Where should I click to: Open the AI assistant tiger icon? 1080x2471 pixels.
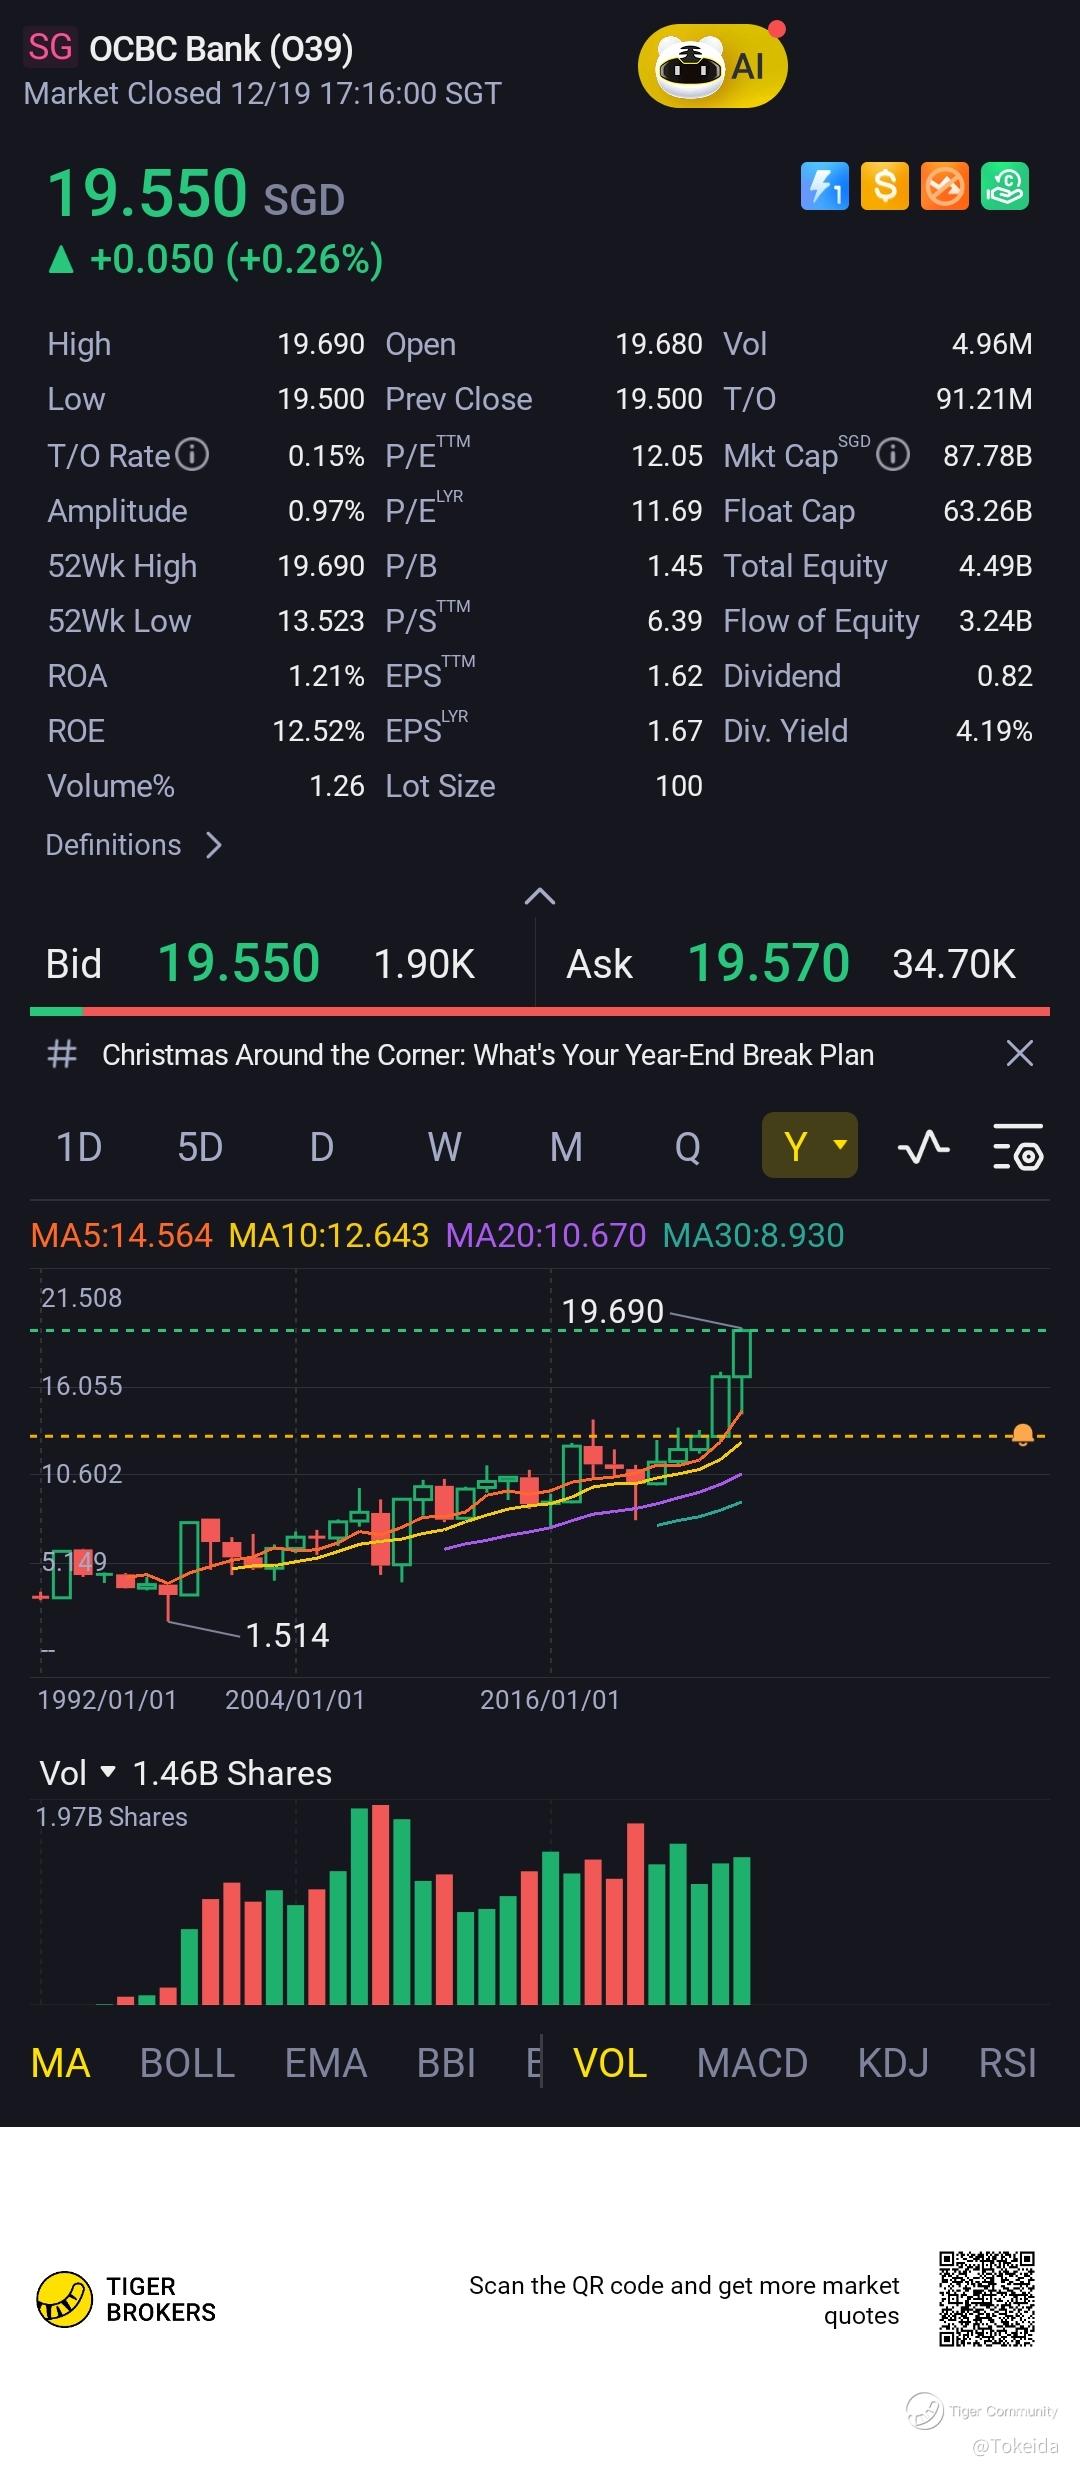[712, 66]
